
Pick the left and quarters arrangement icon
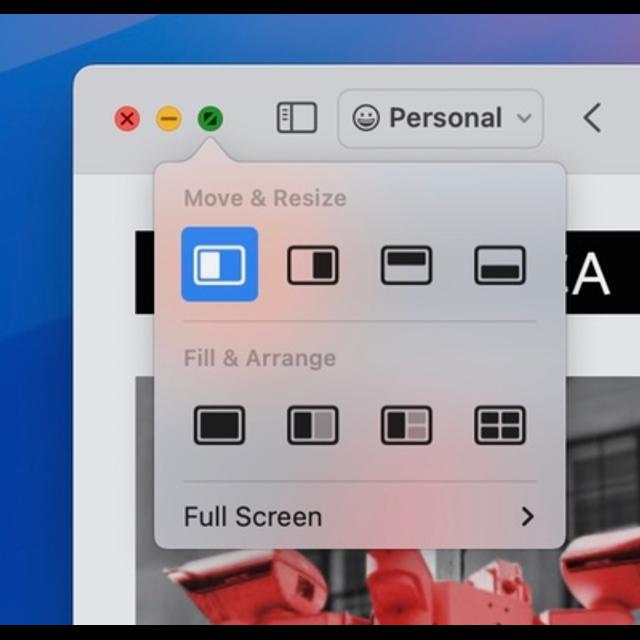tap(407, 425)
